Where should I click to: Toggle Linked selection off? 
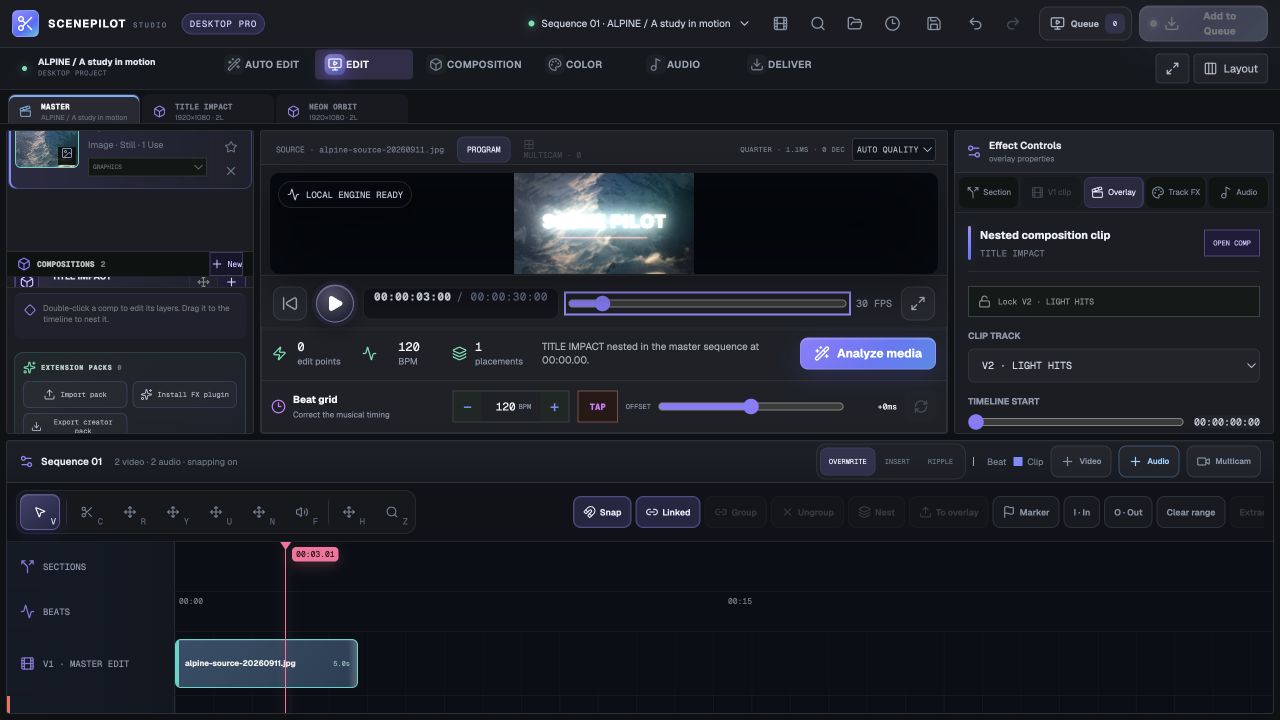[x=668, y=512]
